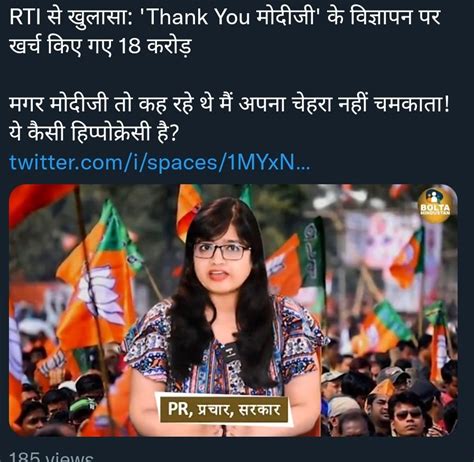The width and height of the screenshot is (474, 462).
Task: Click the 'Thank You मोदीजी' quoted phrase
Action: 227,16
